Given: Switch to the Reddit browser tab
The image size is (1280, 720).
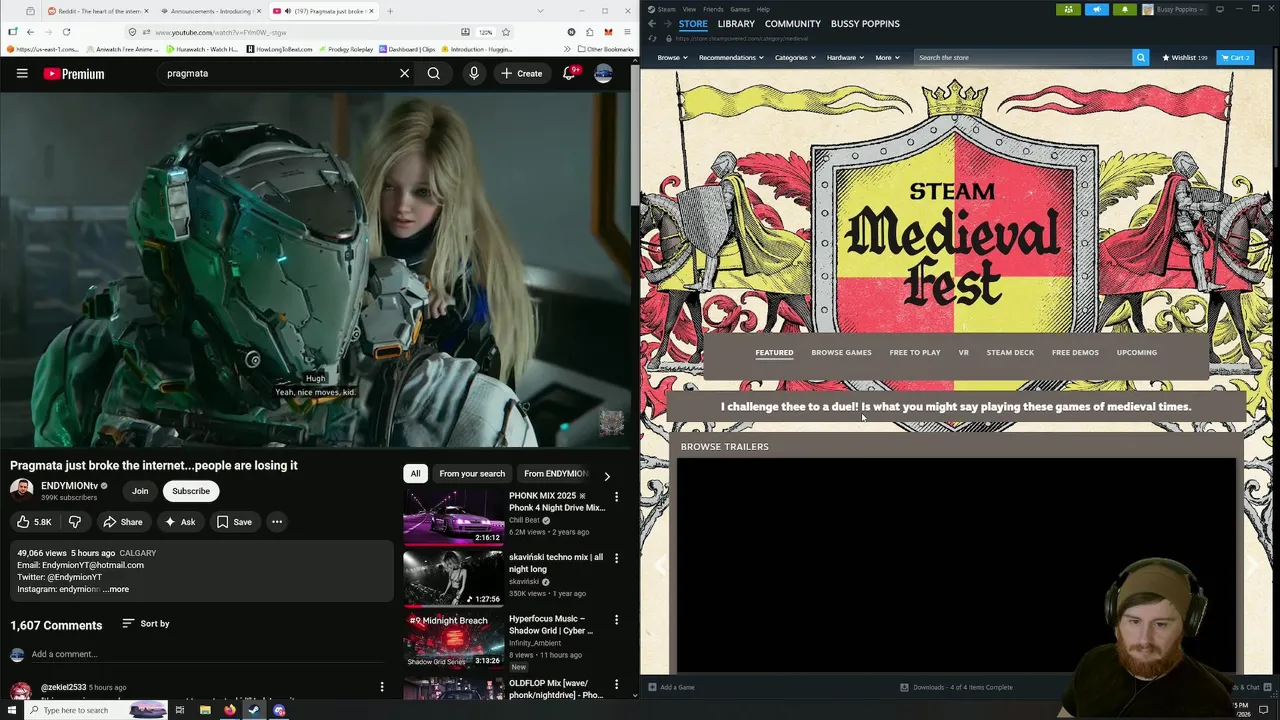Looking at the screenshot, I should coord(97,11).
